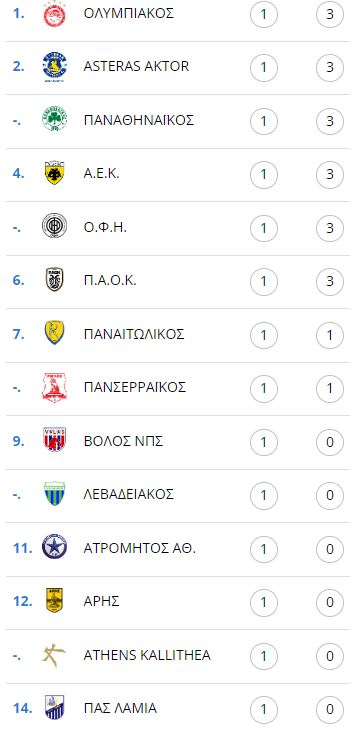360x730 pixels.
Task: Click the Olympiacos team crest
Action: 54,14
